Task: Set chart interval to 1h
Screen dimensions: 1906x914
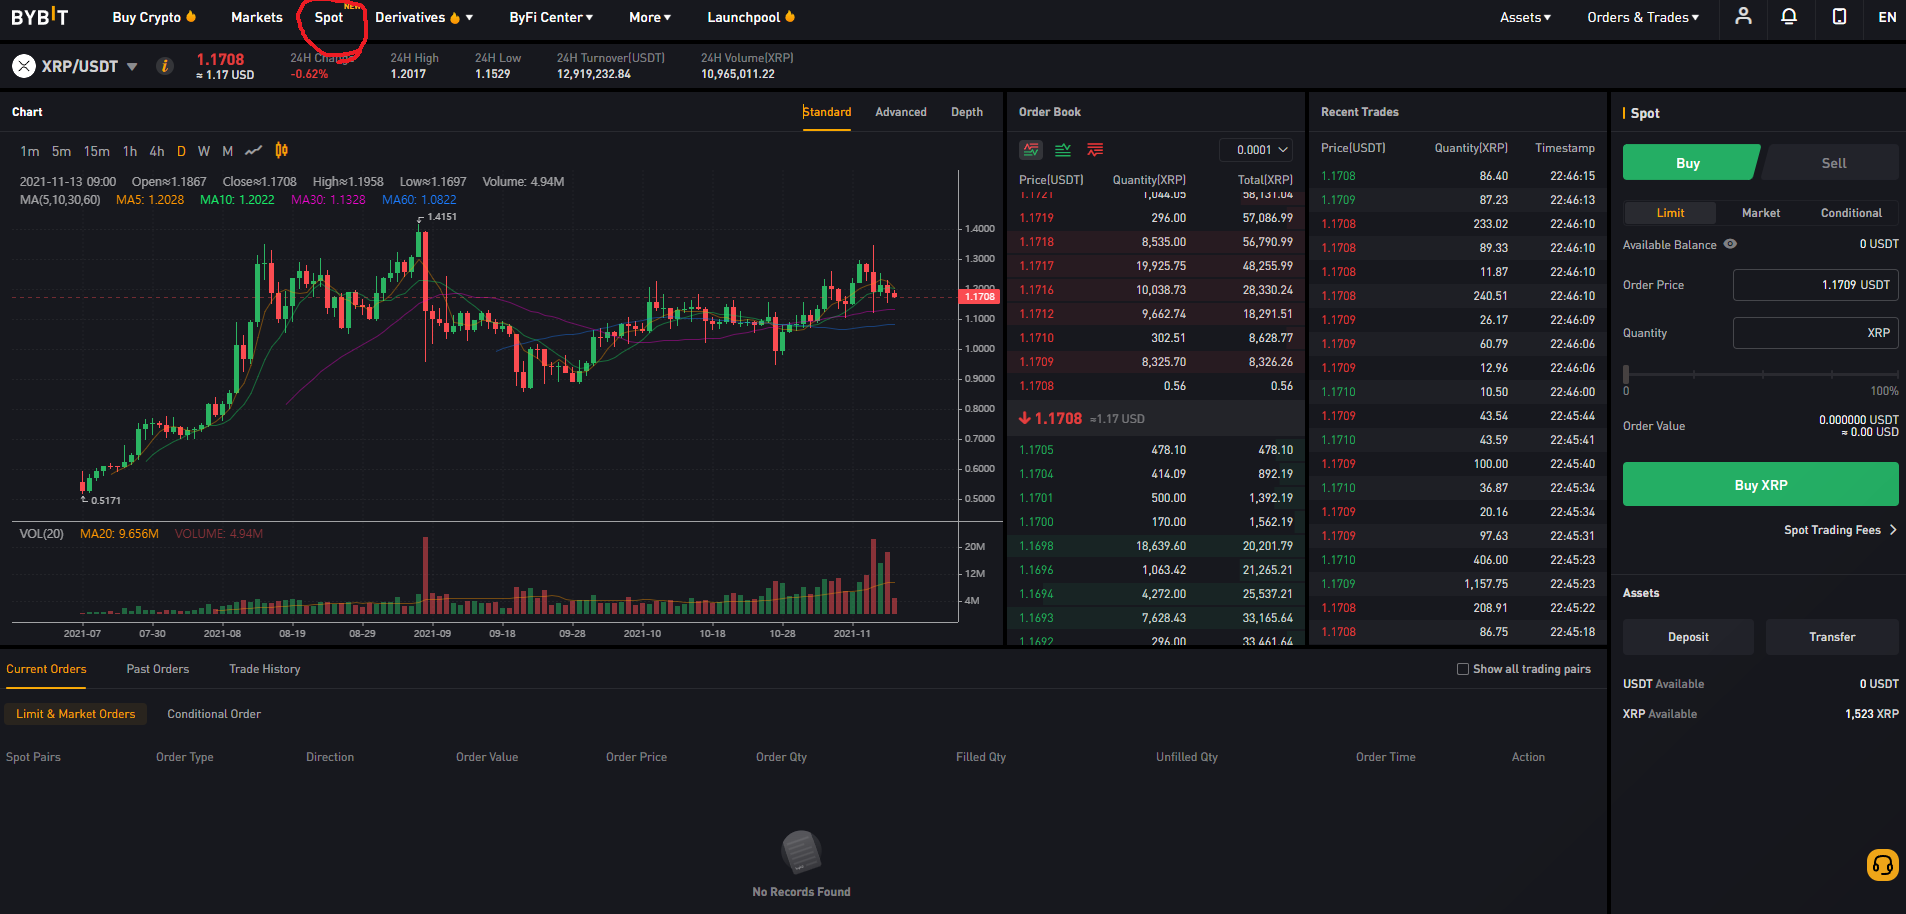Action: pos(130,151)
